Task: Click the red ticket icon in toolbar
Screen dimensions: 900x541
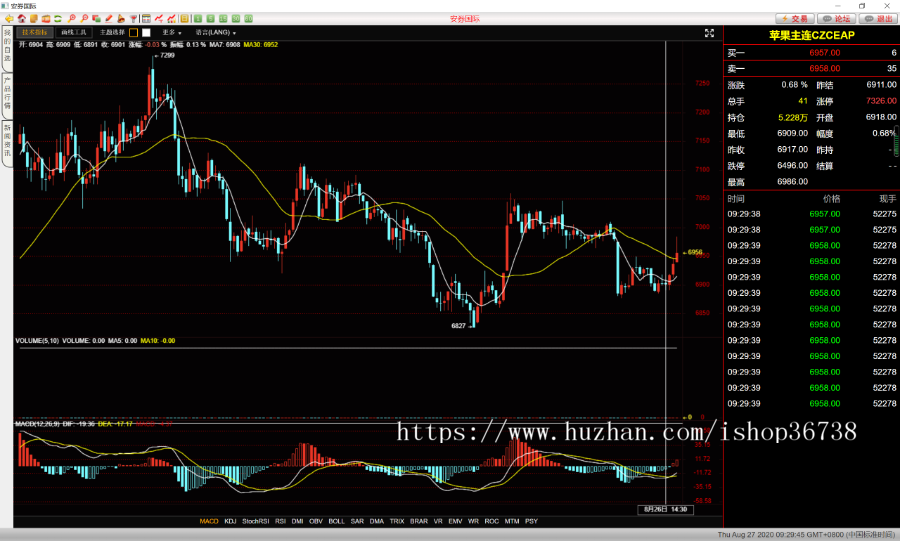Action: coord(46,19)
